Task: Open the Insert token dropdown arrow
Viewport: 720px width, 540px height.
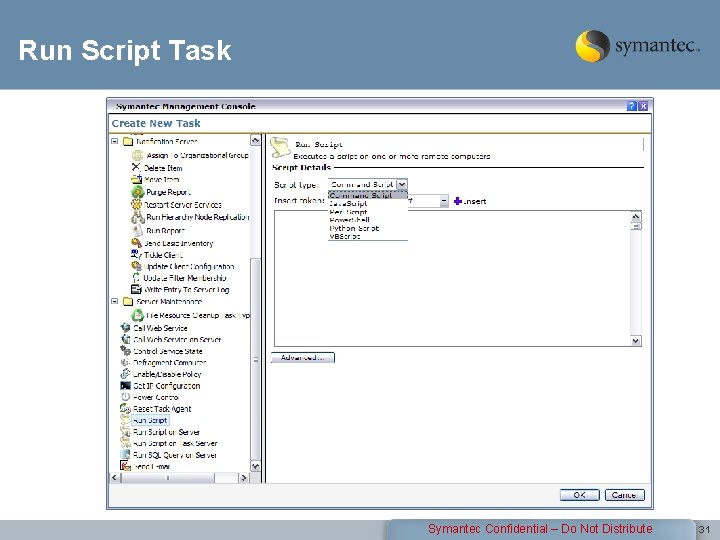Action: (444, 201)
